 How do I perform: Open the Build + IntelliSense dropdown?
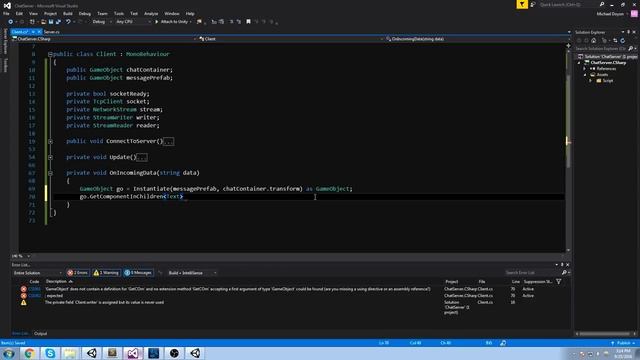coord(192,273)
